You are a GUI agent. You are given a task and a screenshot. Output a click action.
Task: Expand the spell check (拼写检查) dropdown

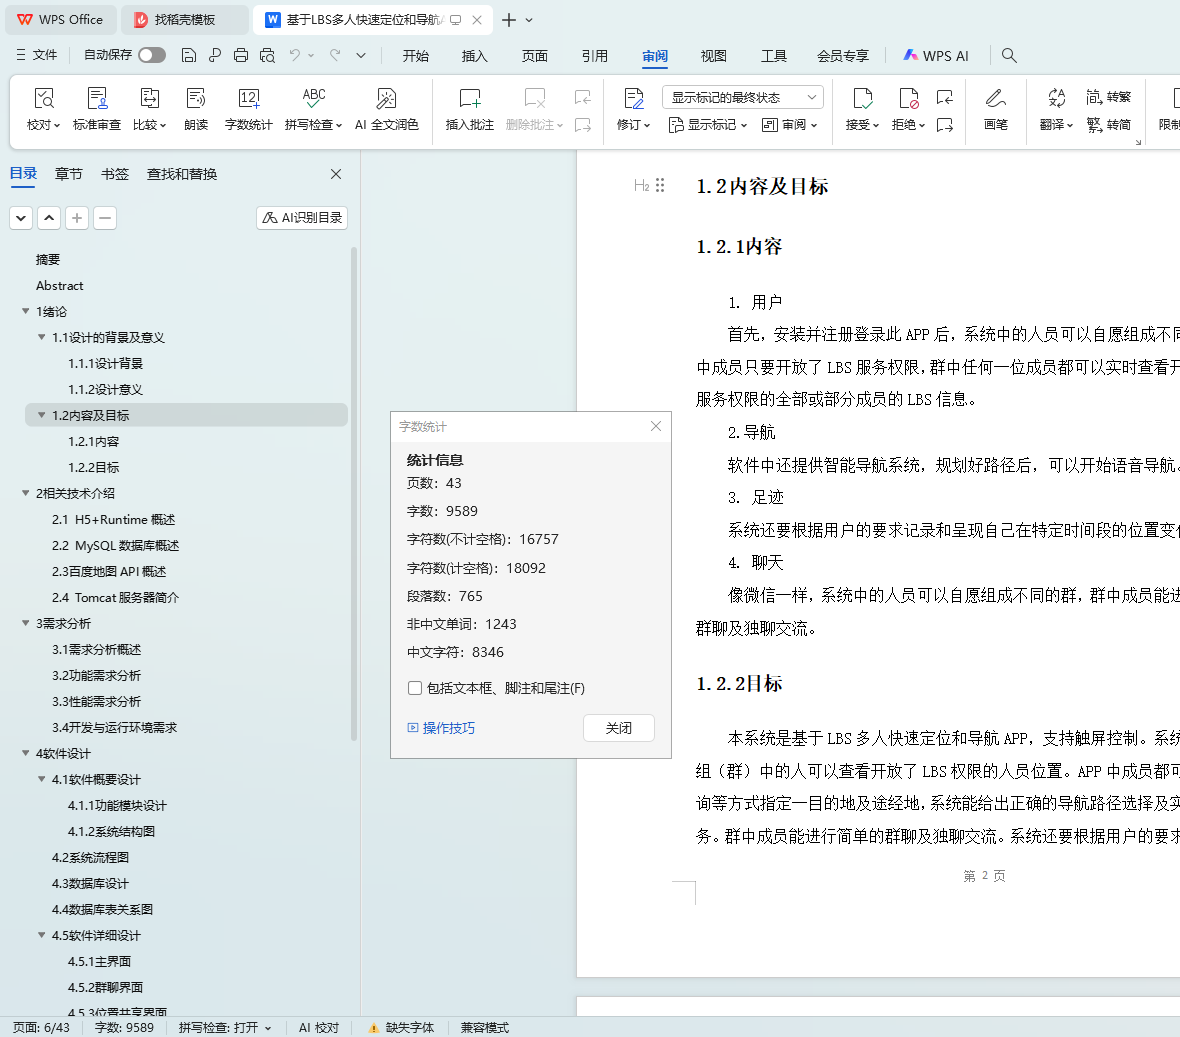338,126
